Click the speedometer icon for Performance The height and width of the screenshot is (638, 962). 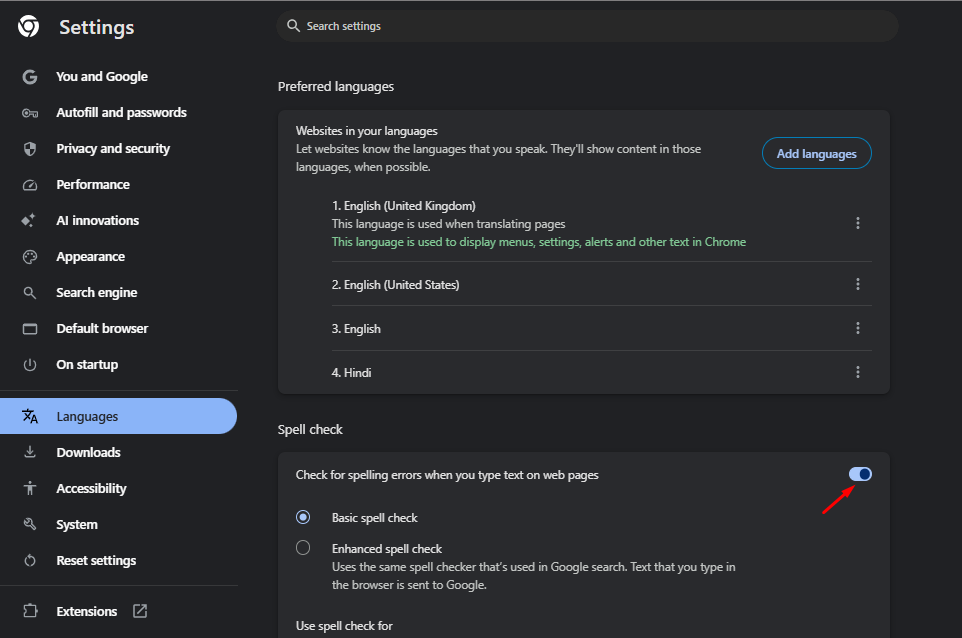[x=29, y=185]
